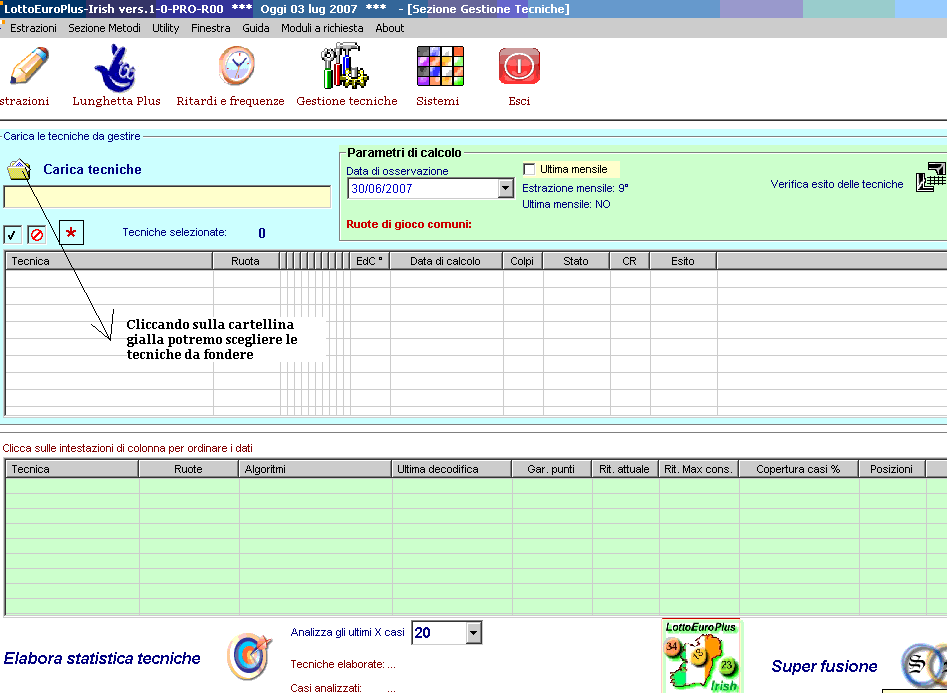The image size is (947, 693).
Task: Click the red deselect-all prohibition icon
Action: pyautogui.click(x=37, y=234)
